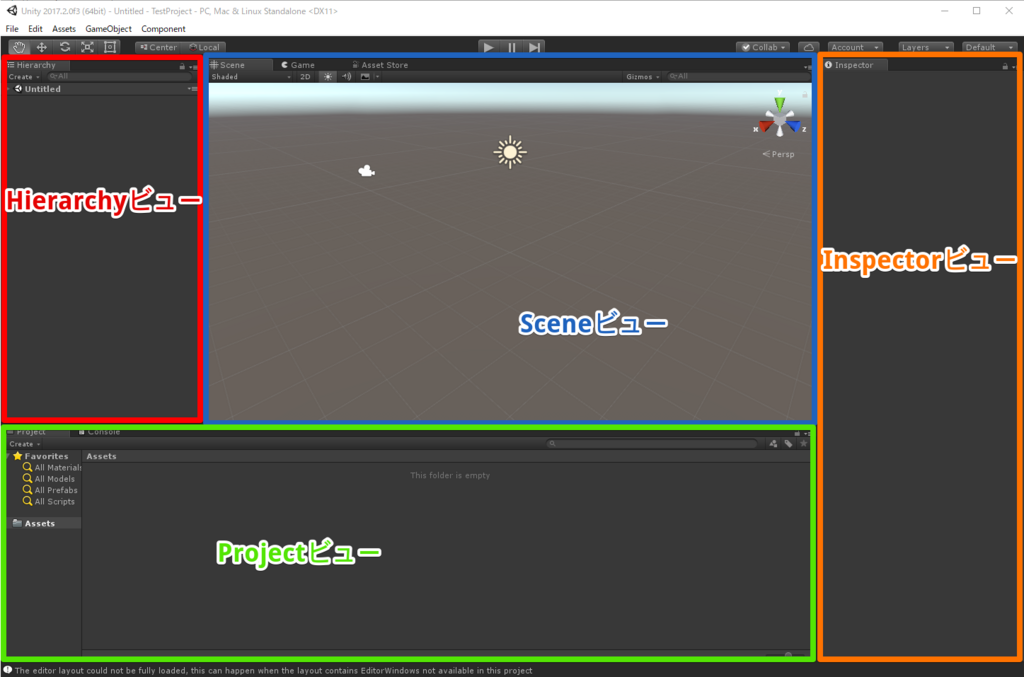Viewport: 1024px width, 677px height.
Task: Open the Gizmos dropdown
Action: coord(643,76)
